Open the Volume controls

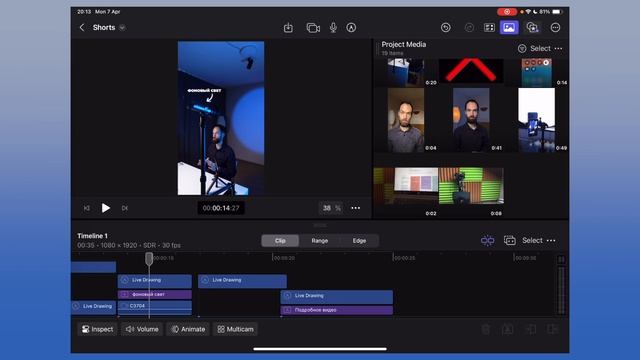click(142, 329)
